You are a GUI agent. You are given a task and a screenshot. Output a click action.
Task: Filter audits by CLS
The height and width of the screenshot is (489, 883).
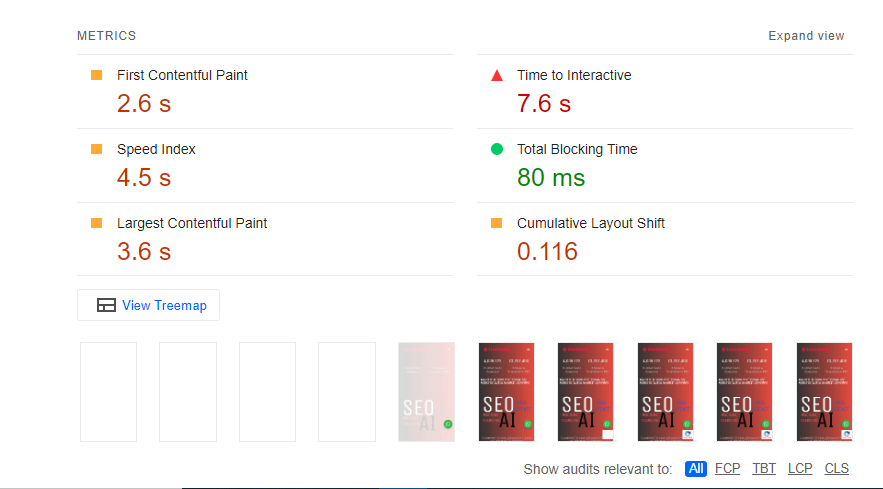(836, 468)
